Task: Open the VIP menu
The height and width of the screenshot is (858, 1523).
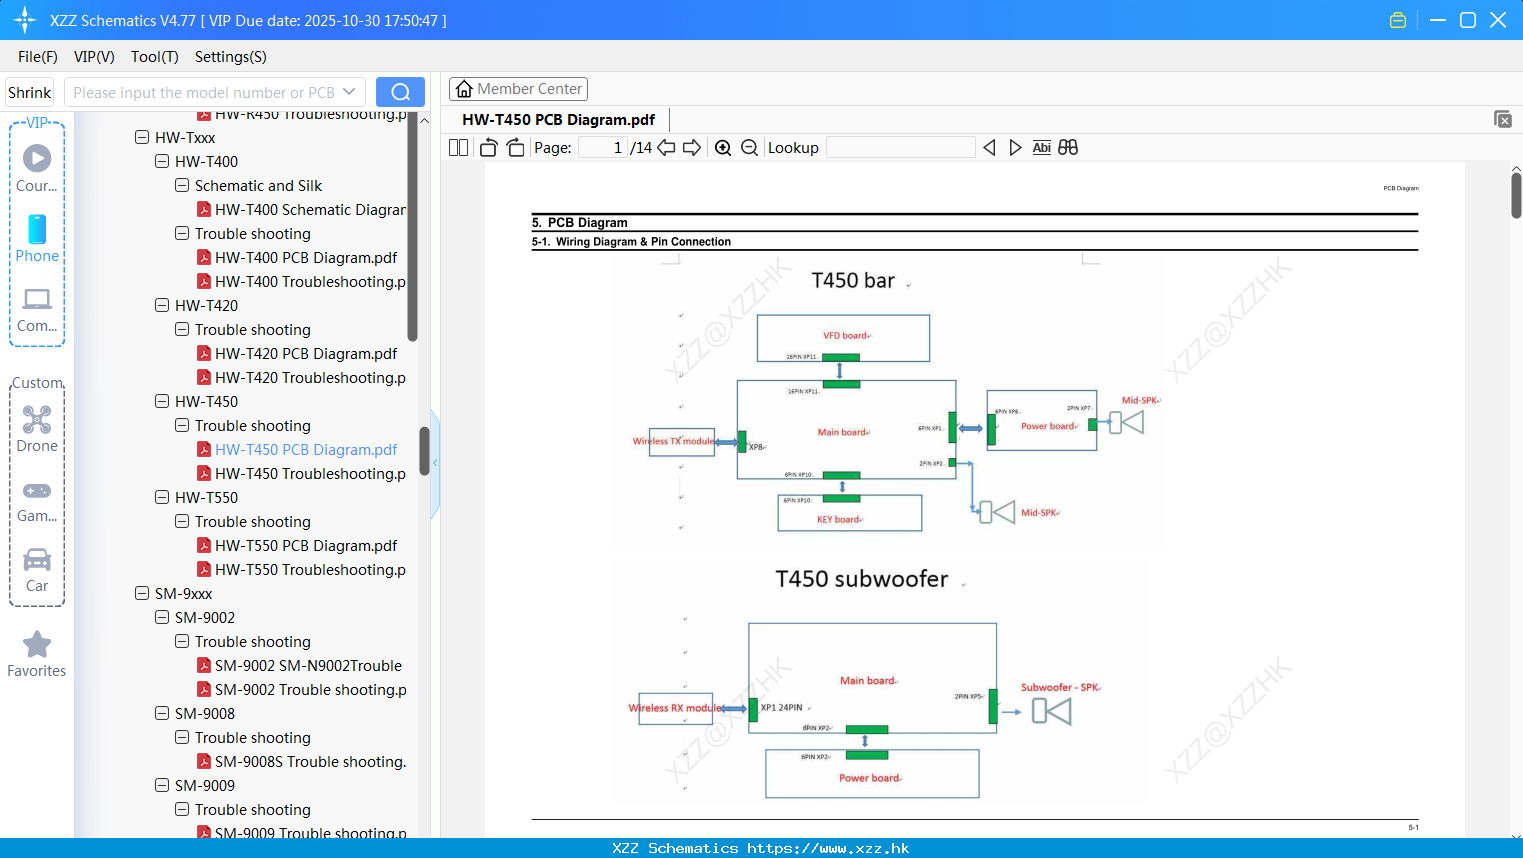Action: [x=93, y=57]
